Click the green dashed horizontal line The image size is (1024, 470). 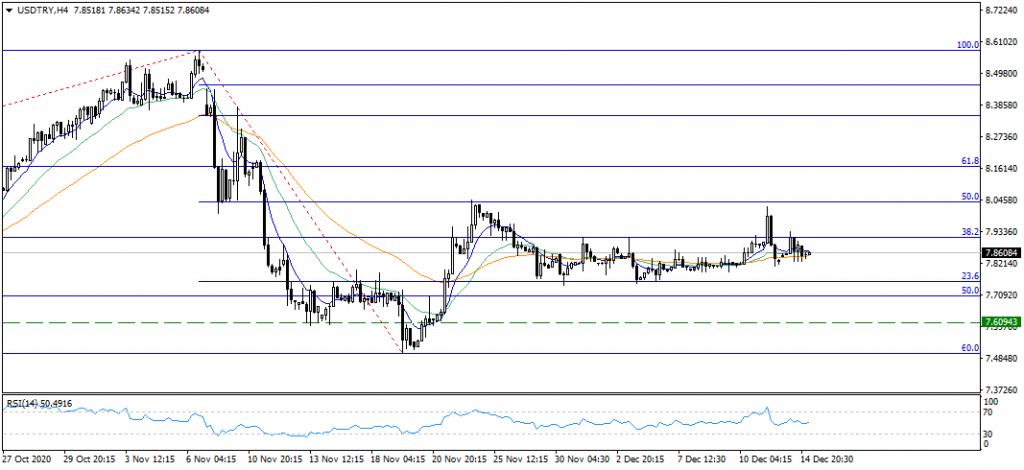[x=500, y=323]
